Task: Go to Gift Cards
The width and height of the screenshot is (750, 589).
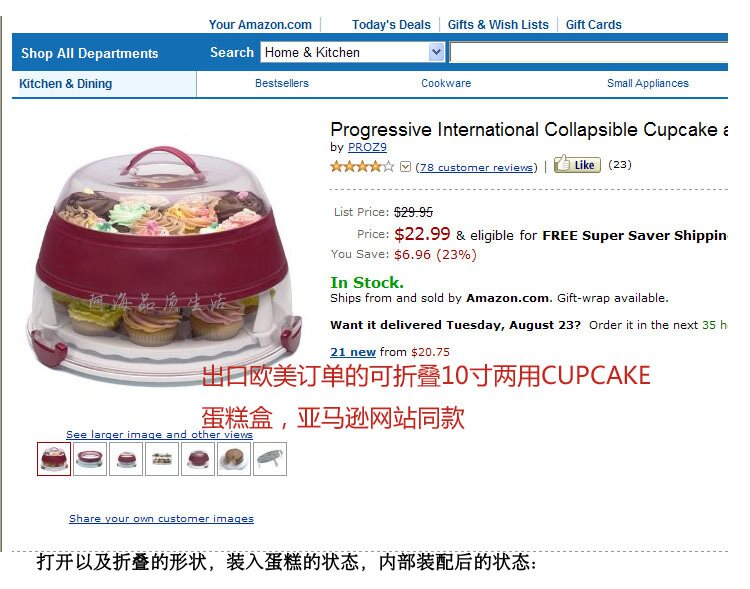Action: tap(594, 24)
